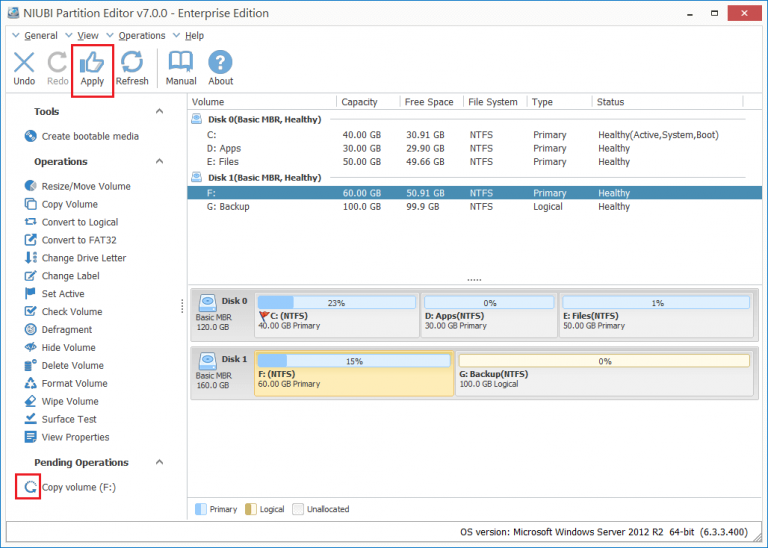Screen dimensions: 768x548
Task: Sort by the File System column header
Action: click(x=495, y=102)
